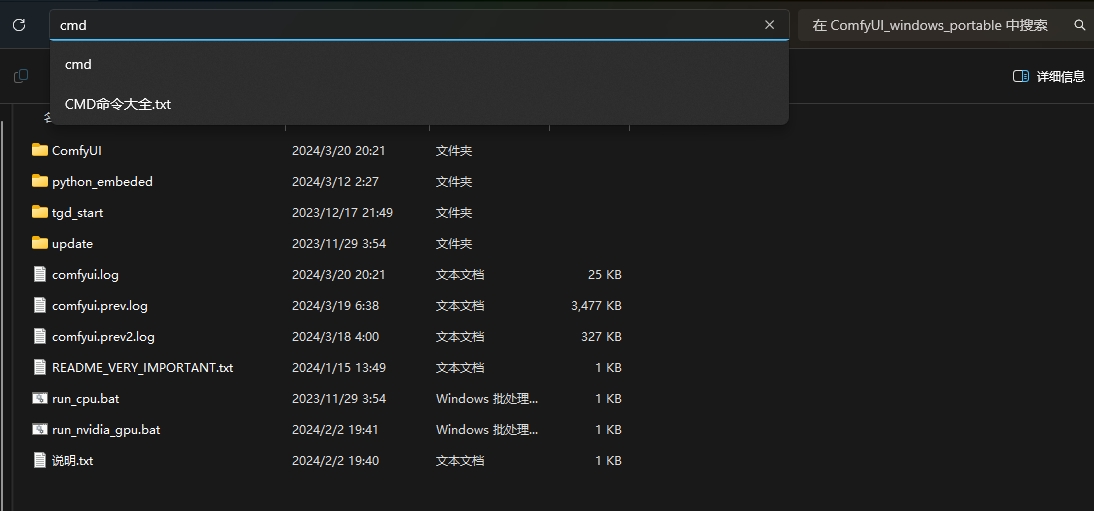Click the 说明.txt file icon
The height and width of the screenshot is (511, 1094).
tap(40, 461)
